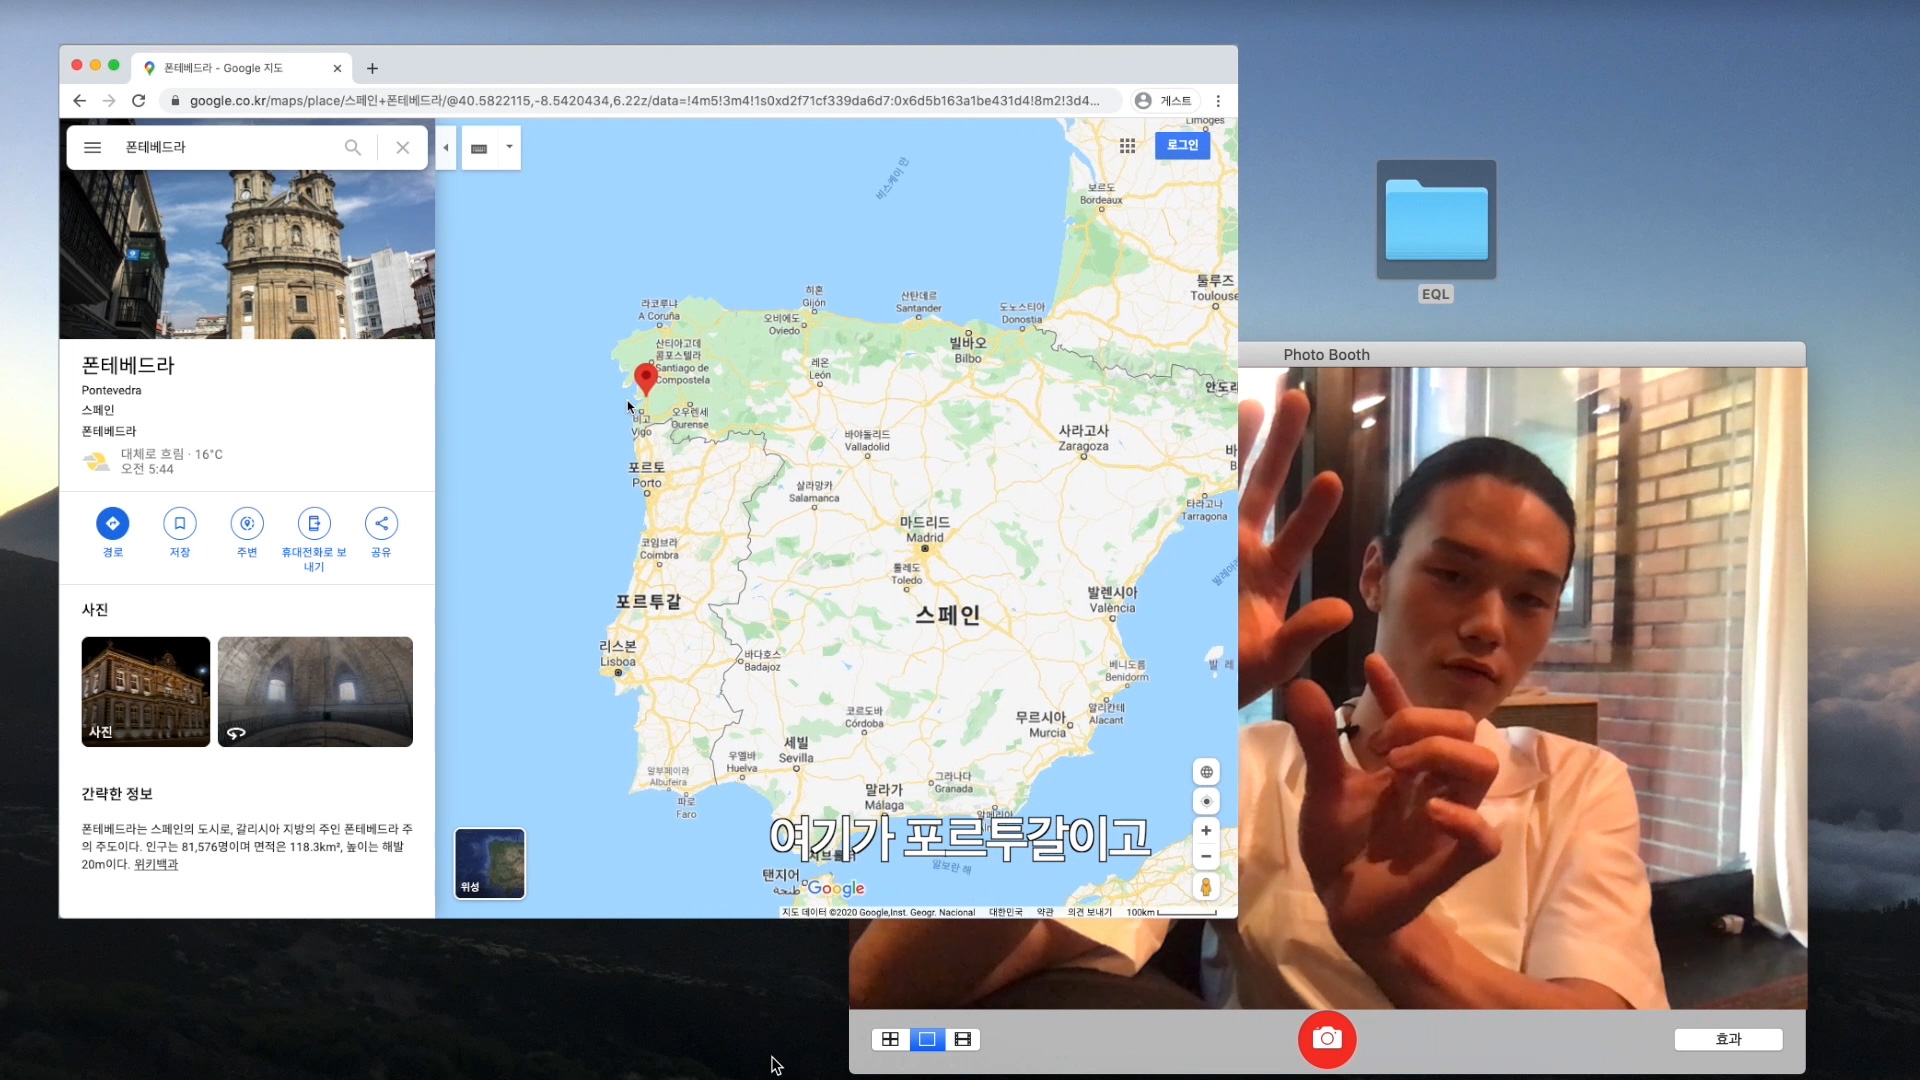Open the Google Maps hamburger menu
This screenshot has width=1920, height=1080.
point(92,148)
